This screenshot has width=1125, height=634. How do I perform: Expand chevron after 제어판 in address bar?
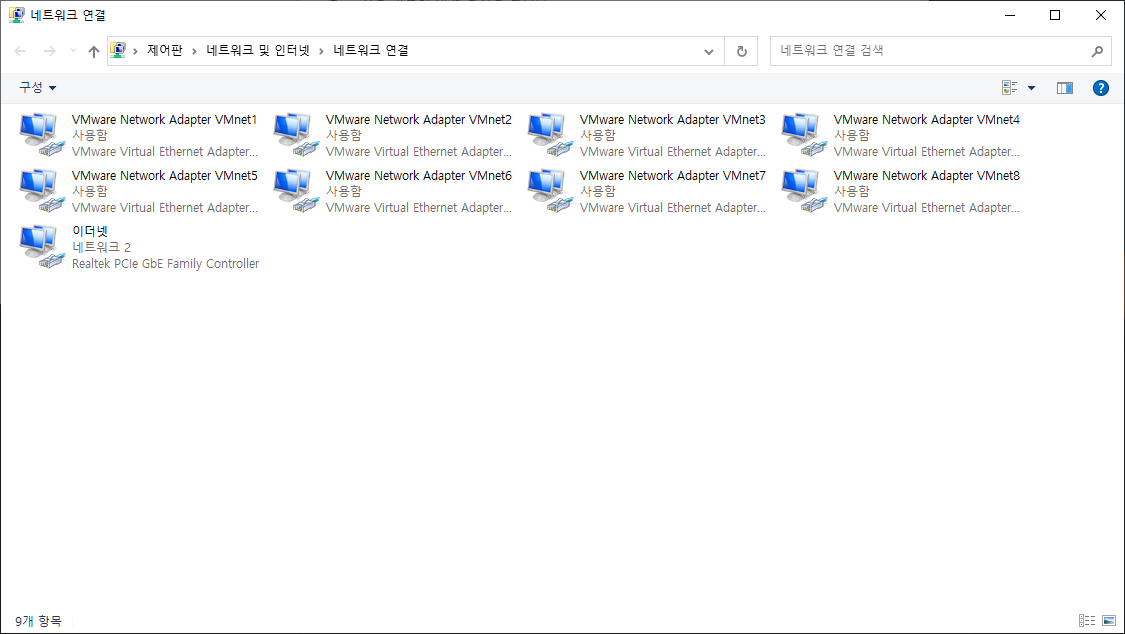(x=194, y=51)
